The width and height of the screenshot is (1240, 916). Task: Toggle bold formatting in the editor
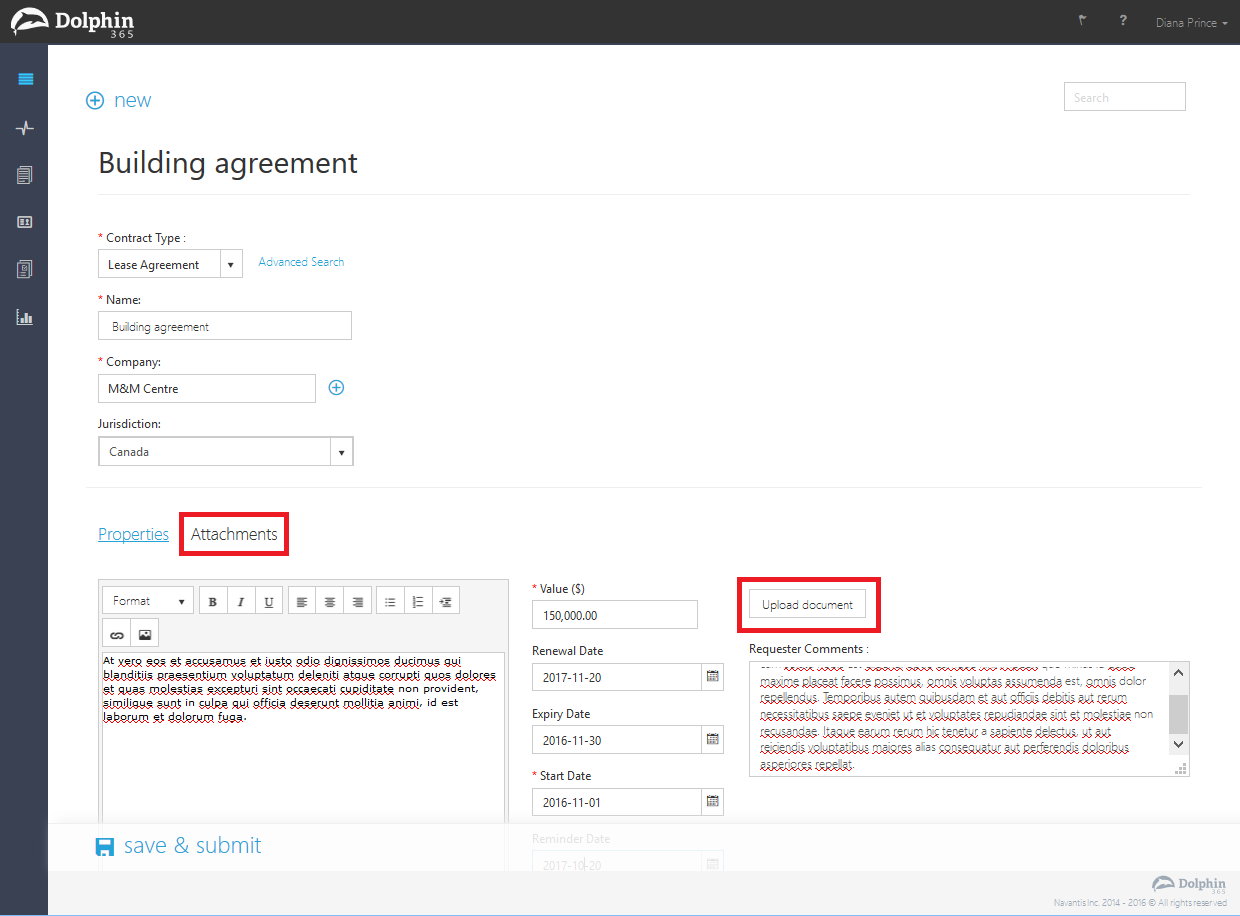213,602
